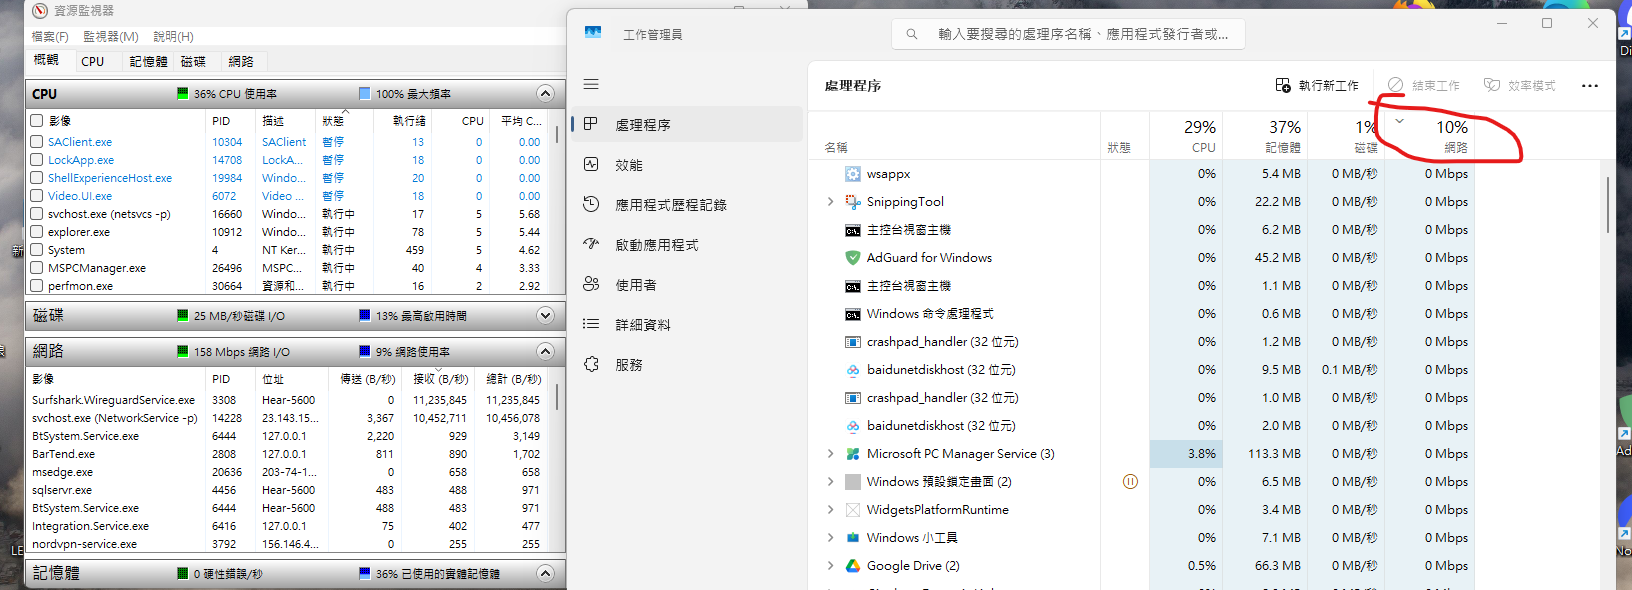Expand the Microsoft PC Manager Service group
Screen dimensions: 1632x590
pyautogui.click(x=830, y=454)
